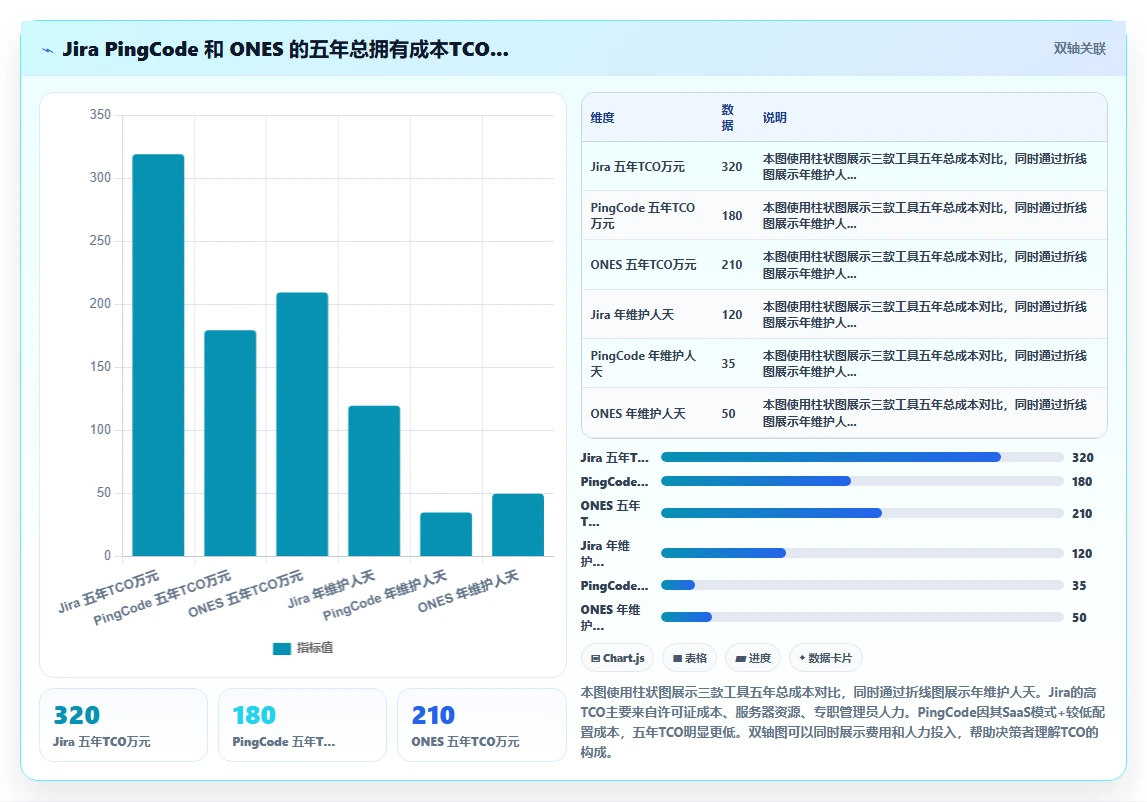Click the 双轴关联 label in header
1147x802 pixels.
pos(1079,48)
